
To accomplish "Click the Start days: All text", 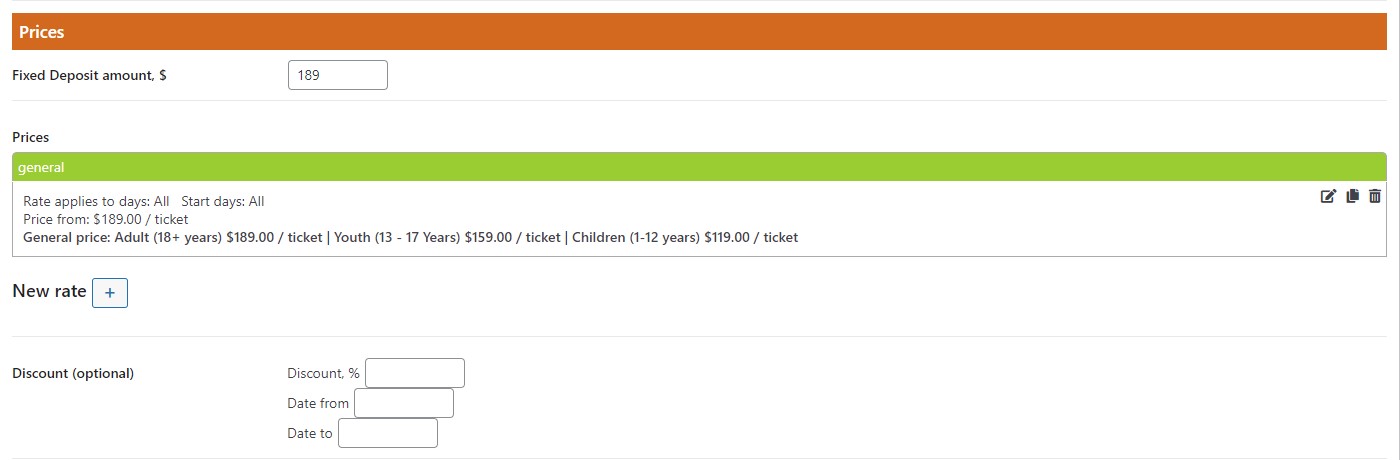I will (x=223, y=201).
